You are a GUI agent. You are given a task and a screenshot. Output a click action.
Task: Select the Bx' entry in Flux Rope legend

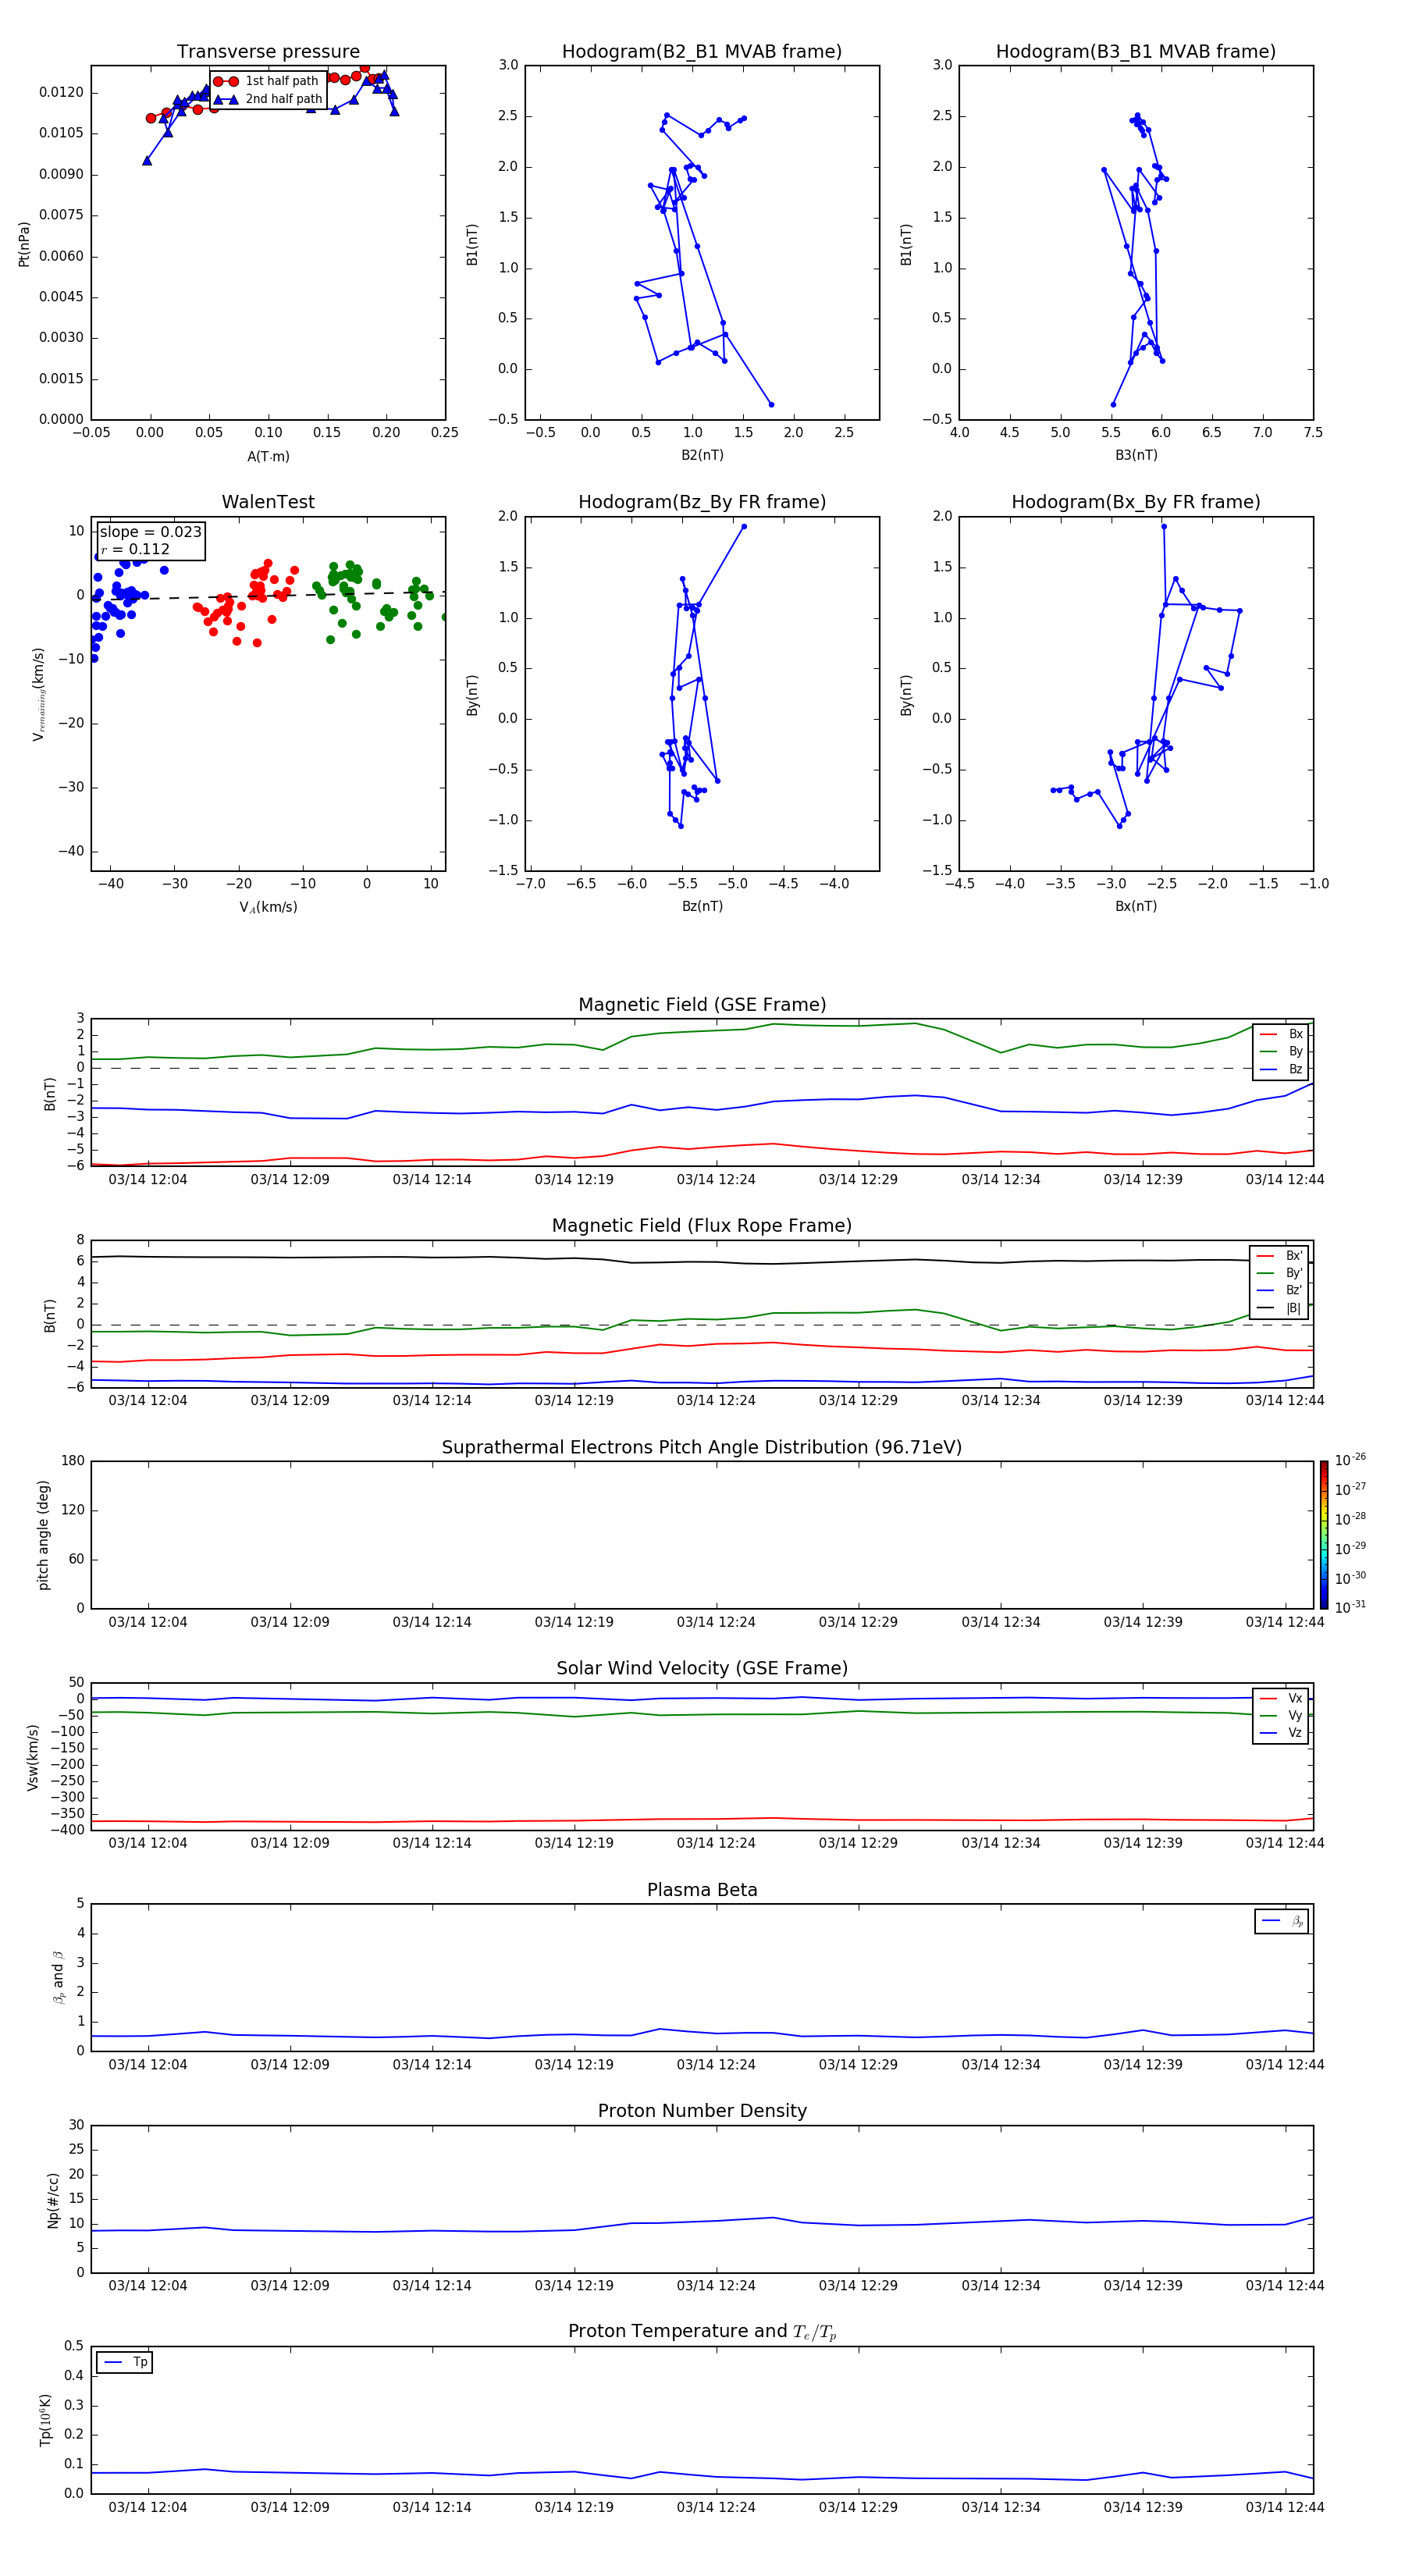point(1279,1256)
